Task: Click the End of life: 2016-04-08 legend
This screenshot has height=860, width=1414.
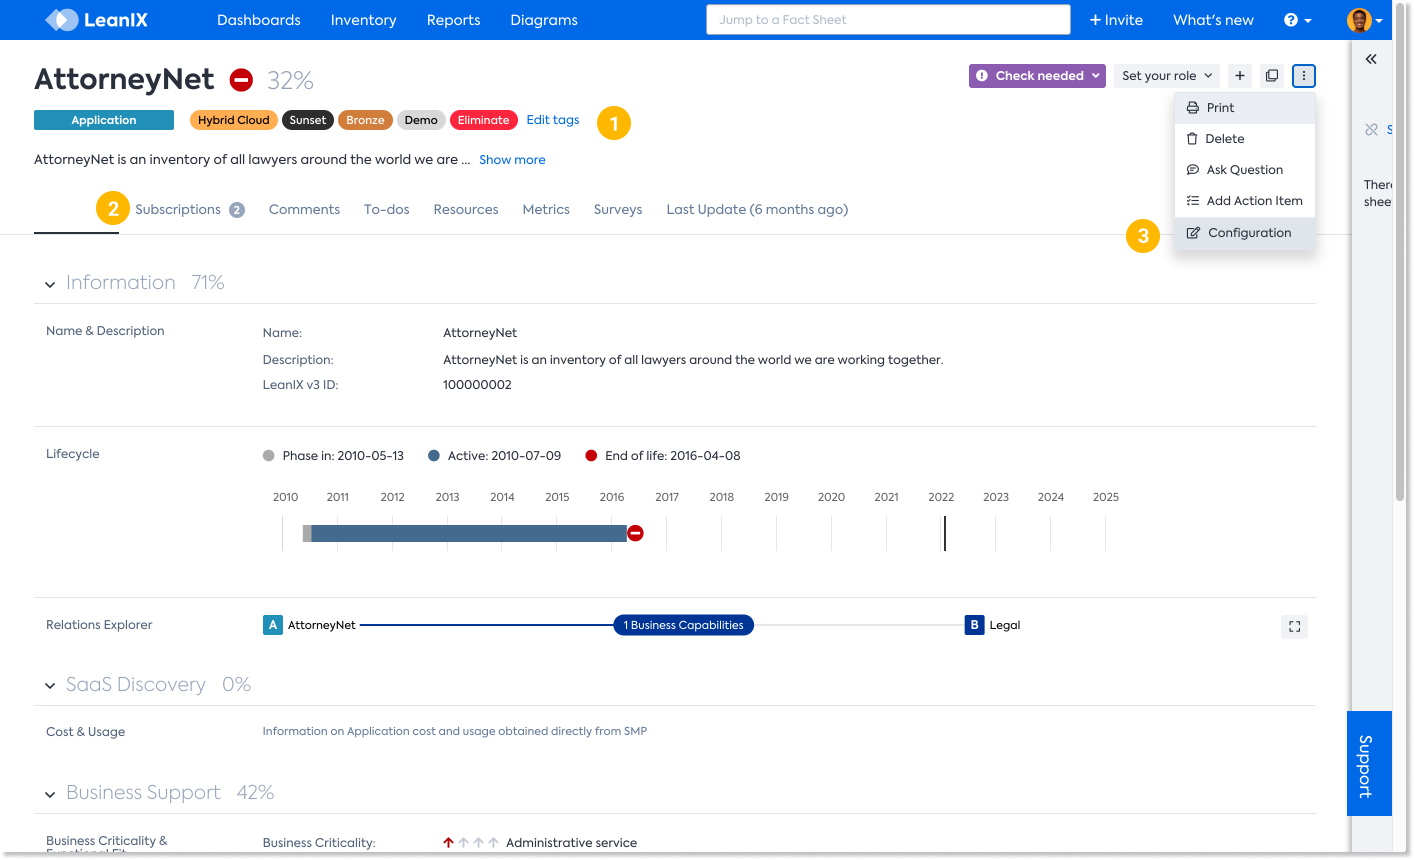Action: pyautogui.click(x=662, y=456)
